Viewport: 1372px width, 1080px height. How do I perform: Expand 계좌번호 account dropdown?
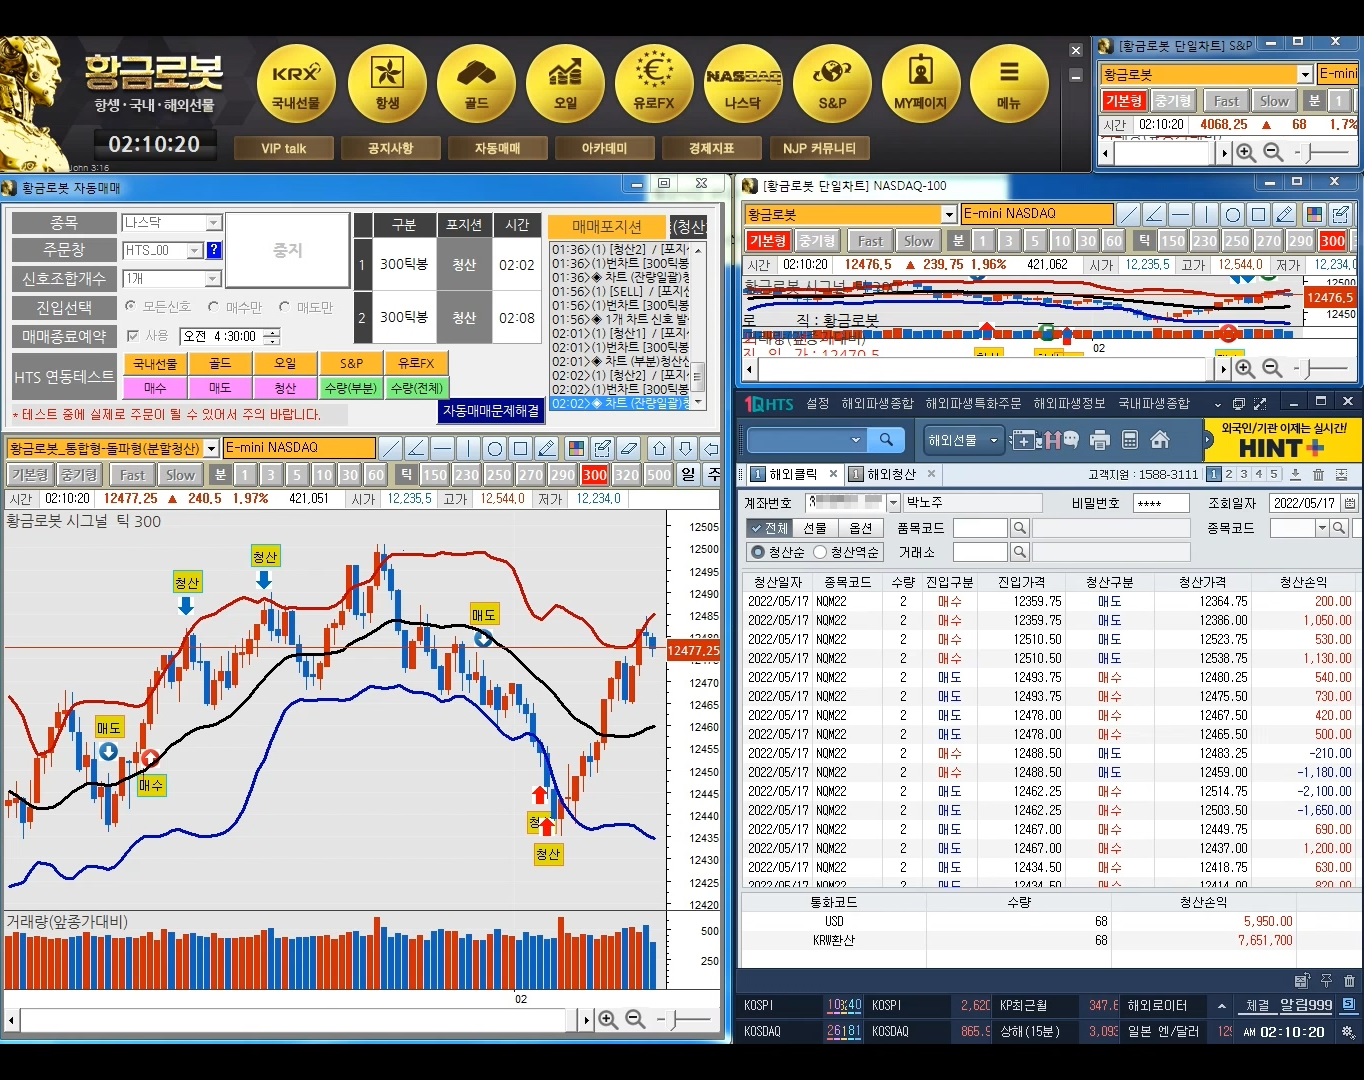894,503
